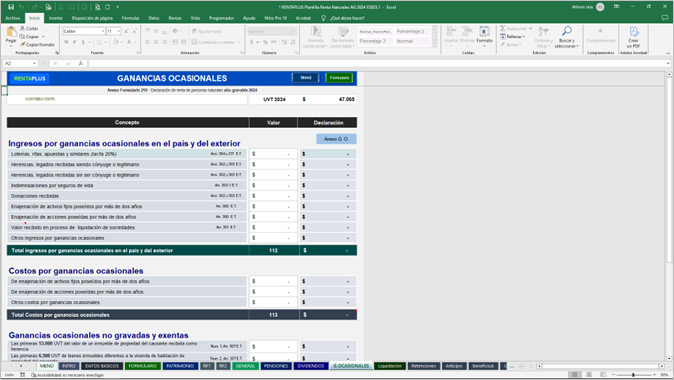Image resolution: width=674 pixels, height=380 pixels.
Task: Go to the DIVIDENDOS sheet tab
Action: tap(311, 366)
